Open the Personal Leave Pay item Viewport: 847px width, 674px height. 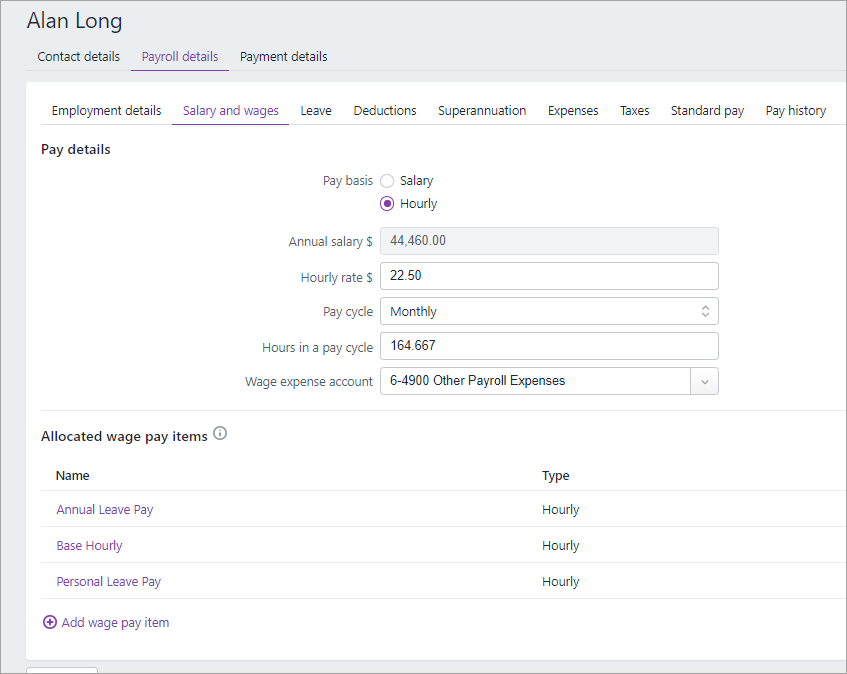[x=108, y=581]
